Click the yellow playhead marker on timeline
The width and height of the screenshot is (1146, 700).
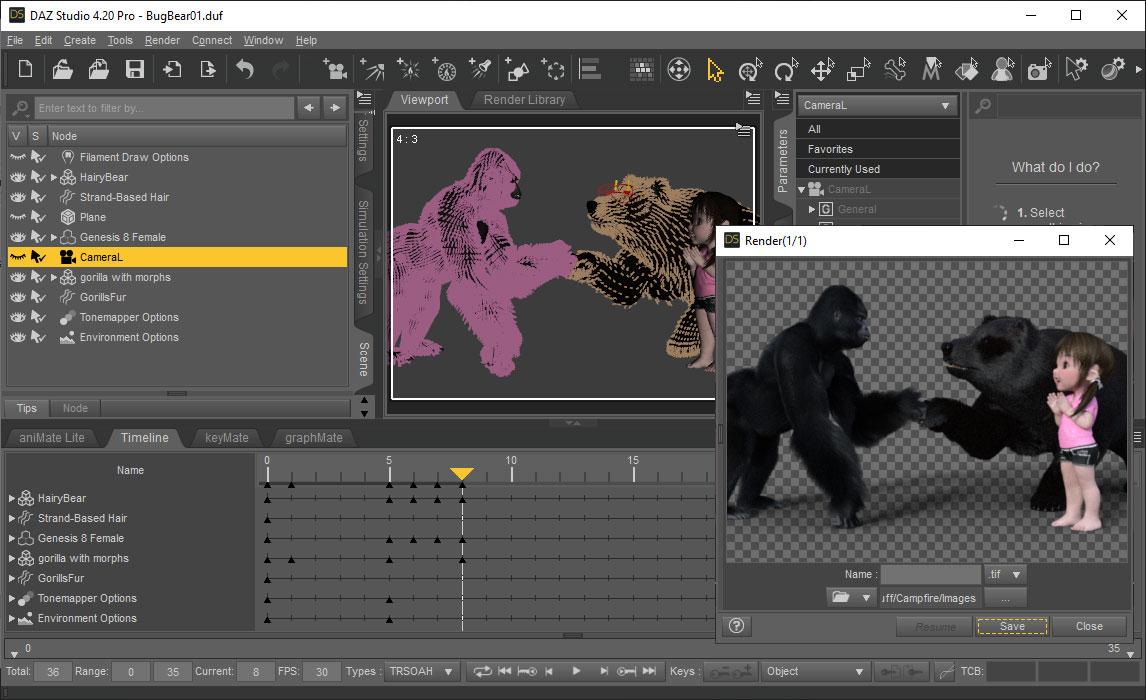462,473
